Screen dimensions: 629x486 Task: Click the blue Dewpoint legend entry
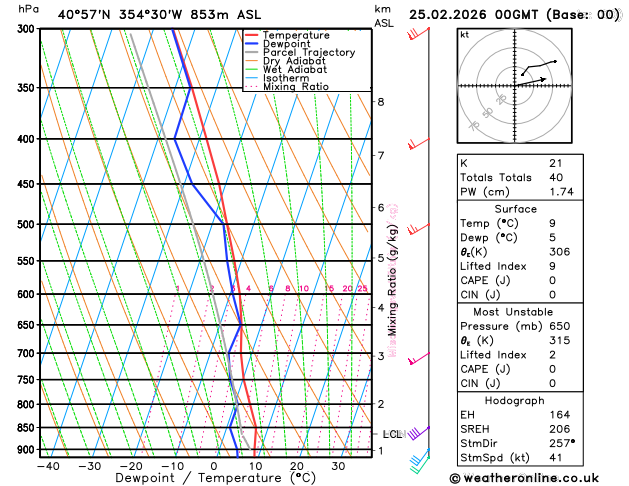278,44
